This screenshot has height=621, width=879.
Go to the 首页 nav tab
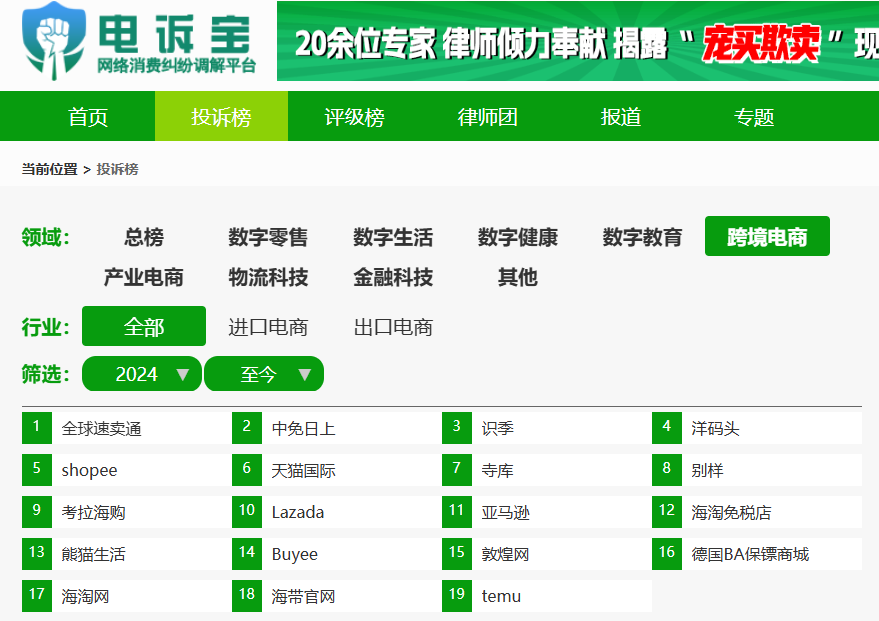point(88,117)
